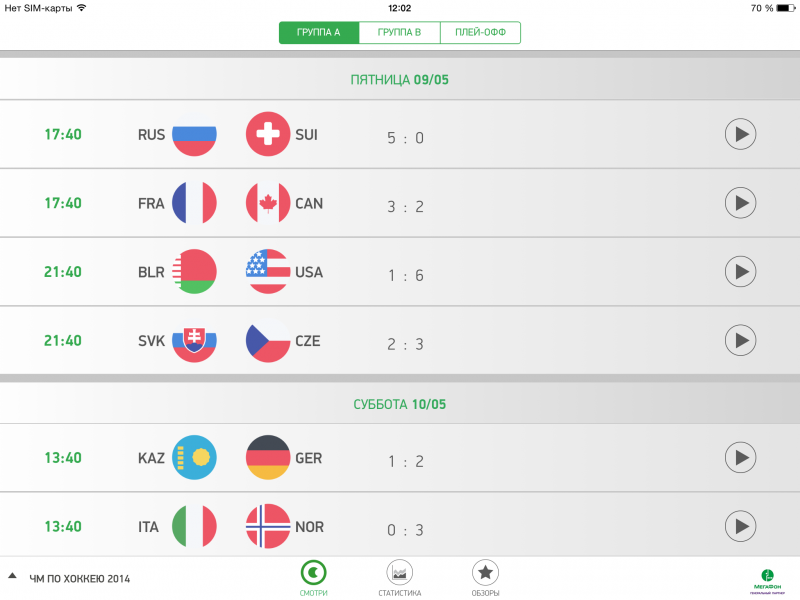The height and width of the screenshot is (600, 800).
Task: Switch to the Плей-офф tab
Action: coord(480,33)
